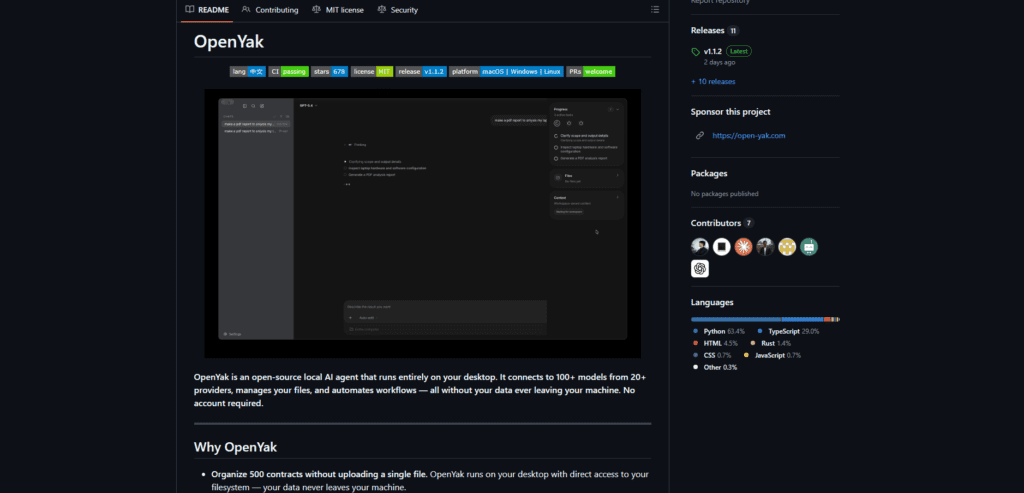This screenshot has width=1024, height=493.
Task: Switch to the Contributing tab
Action: click(270, 10)
